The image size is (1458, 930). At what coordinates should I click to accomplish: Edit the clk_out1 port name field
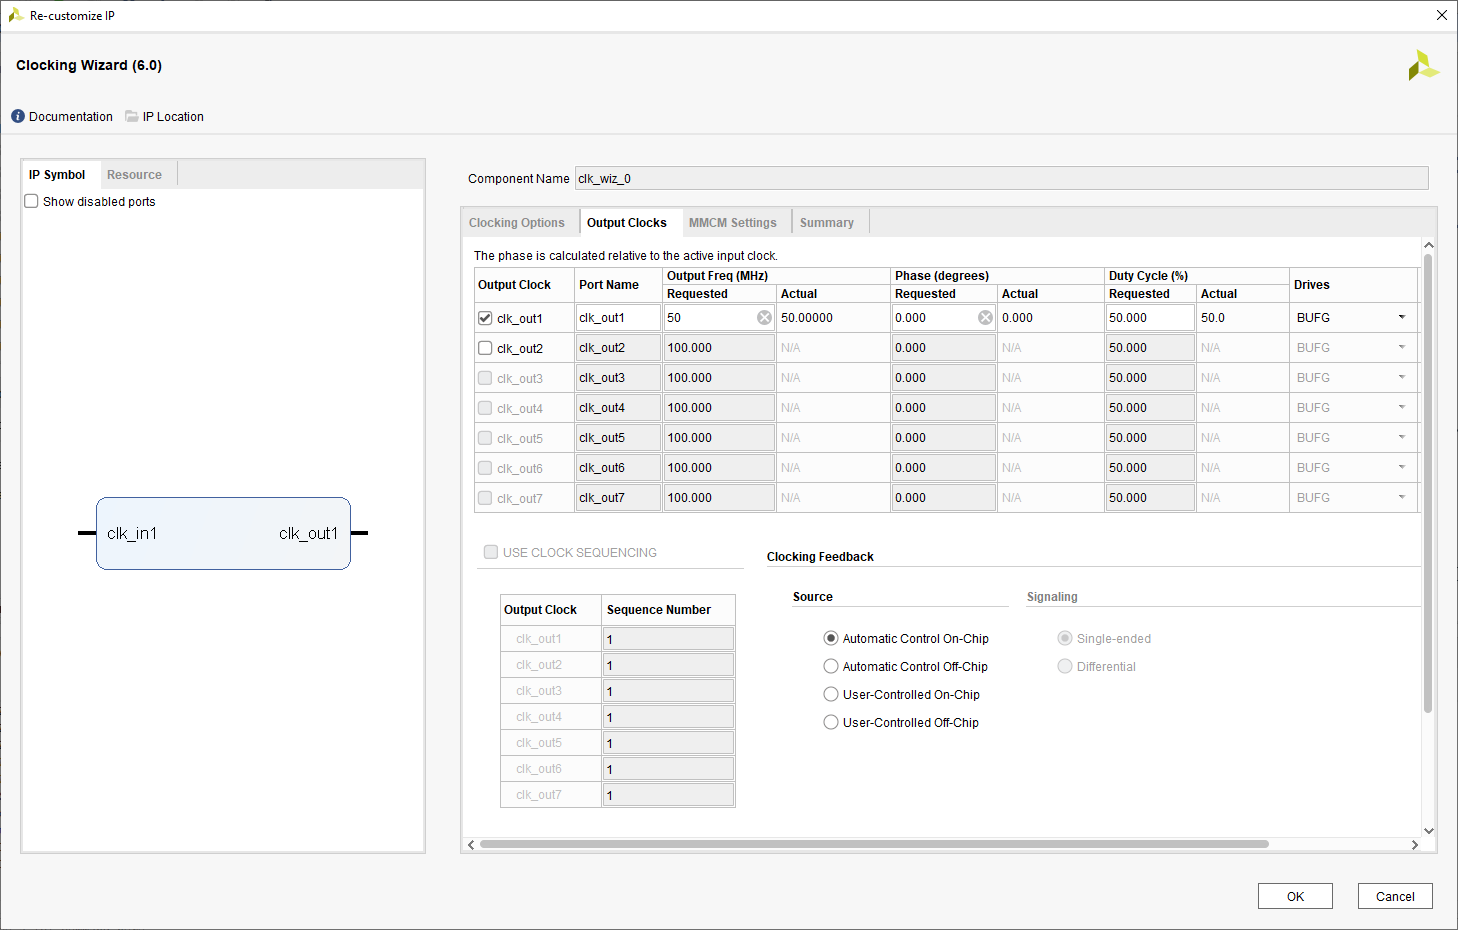point(618,318)
